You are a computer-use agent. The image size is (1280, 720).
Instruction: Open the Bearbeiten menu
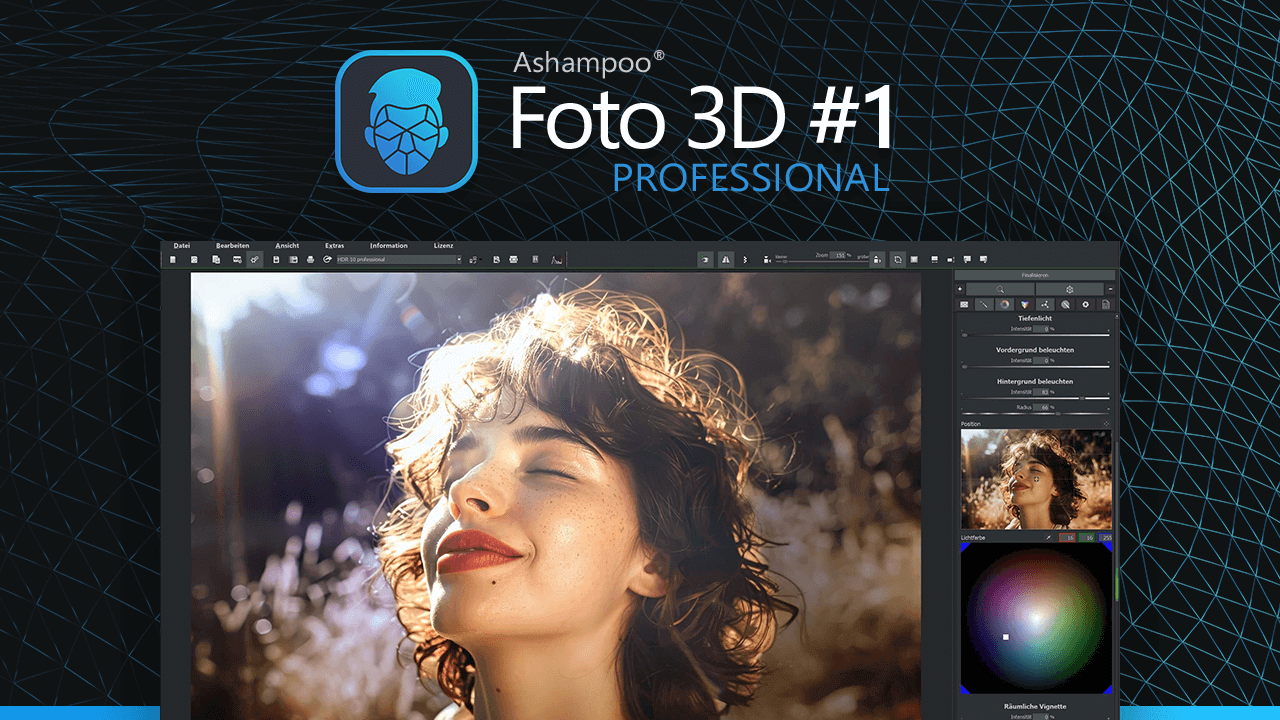[232, 245]
